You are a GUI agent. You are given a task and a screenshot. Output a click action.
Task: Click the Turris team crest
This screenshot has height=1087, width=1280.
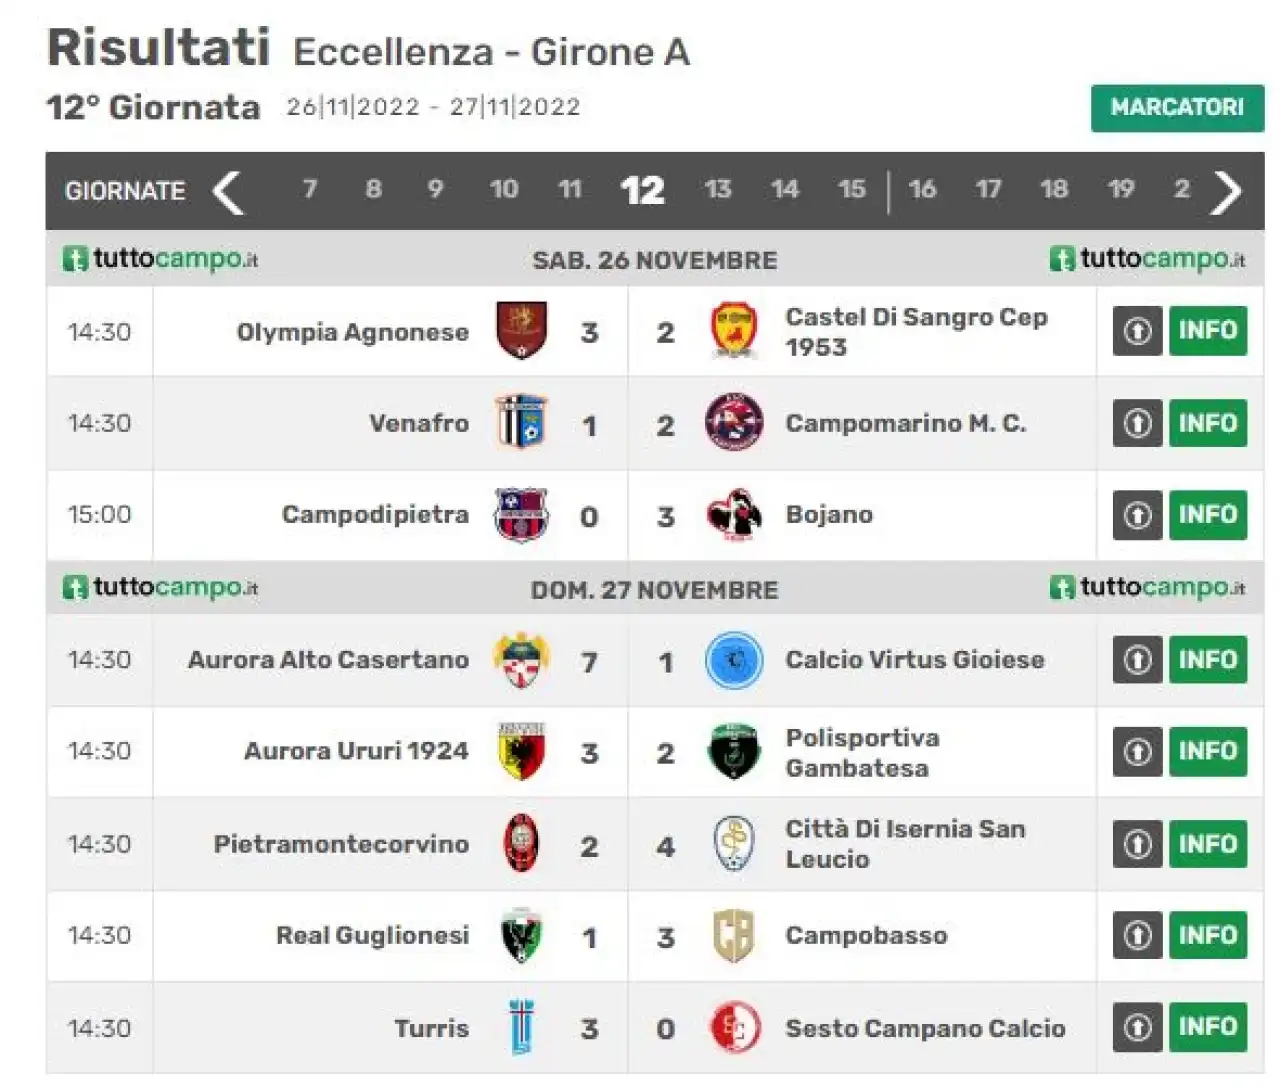click(x=521, y=1027)
